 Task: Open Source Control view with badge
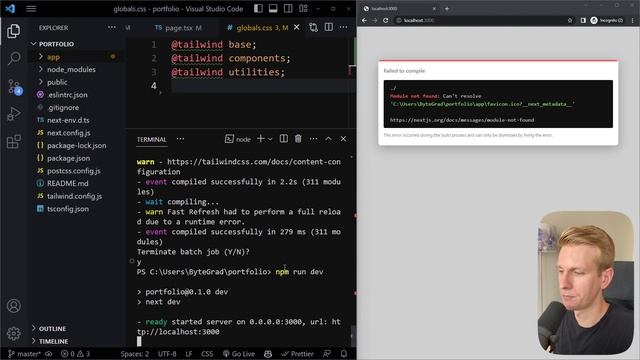click(14, 87)
